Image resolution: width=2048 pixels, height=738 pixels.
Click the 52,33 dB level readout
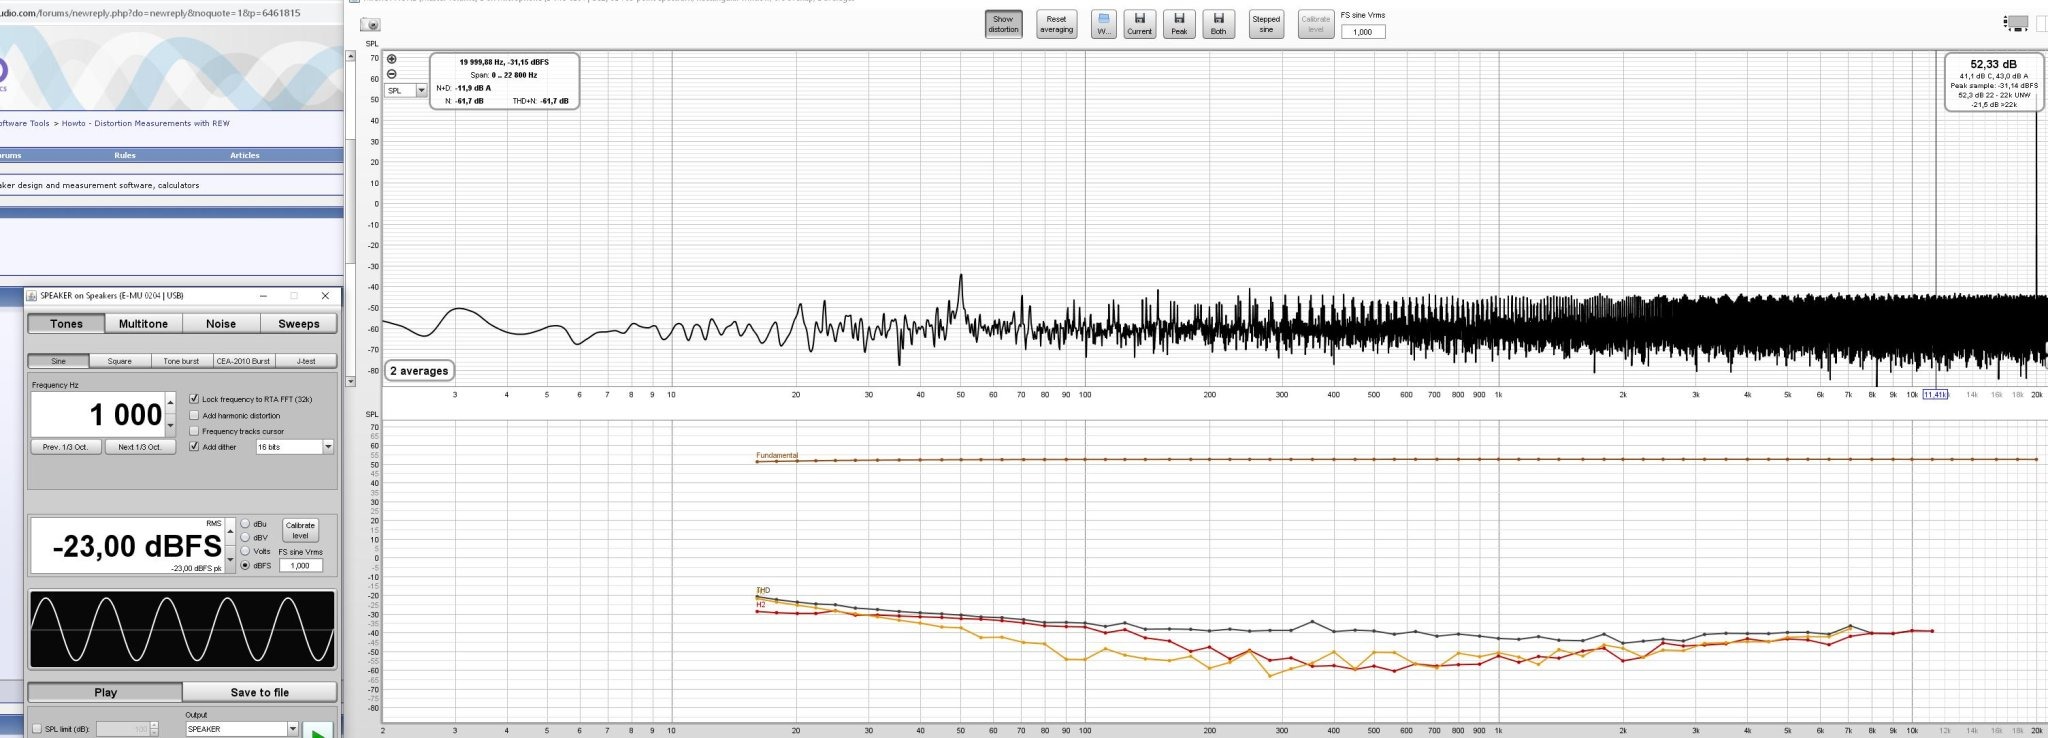pos(1993,64)
